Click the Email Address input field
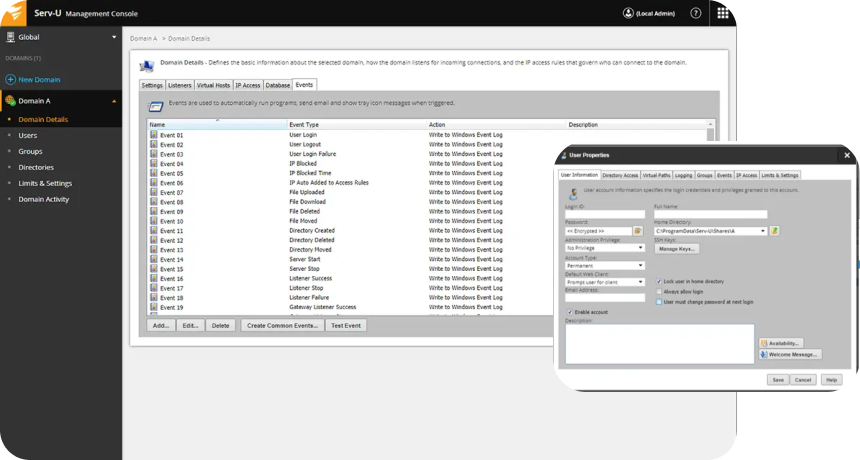Viewport: 860px width, 460px height. [x=605, y=298]
